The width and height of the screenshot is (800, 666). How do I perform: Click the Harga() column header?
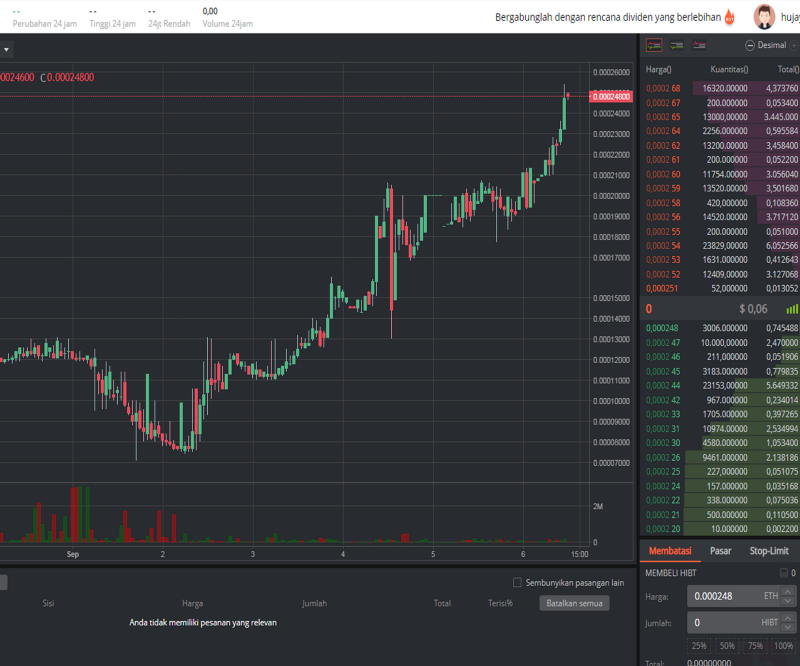coord(658,69)
